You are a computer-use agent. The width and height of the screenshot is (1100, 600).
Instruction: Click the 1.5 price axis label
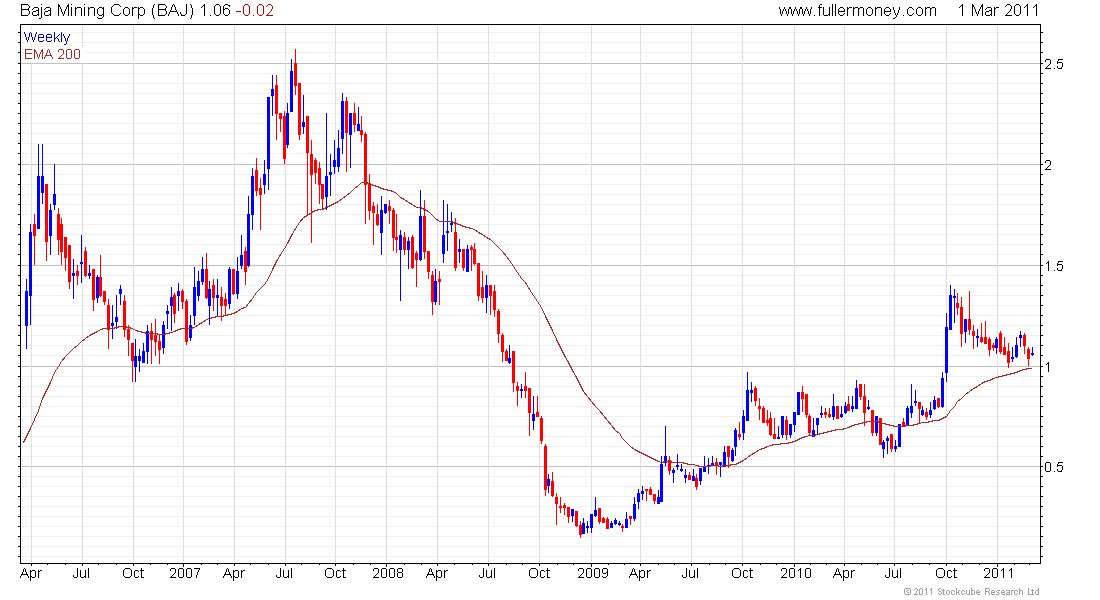pos(1053,266)
